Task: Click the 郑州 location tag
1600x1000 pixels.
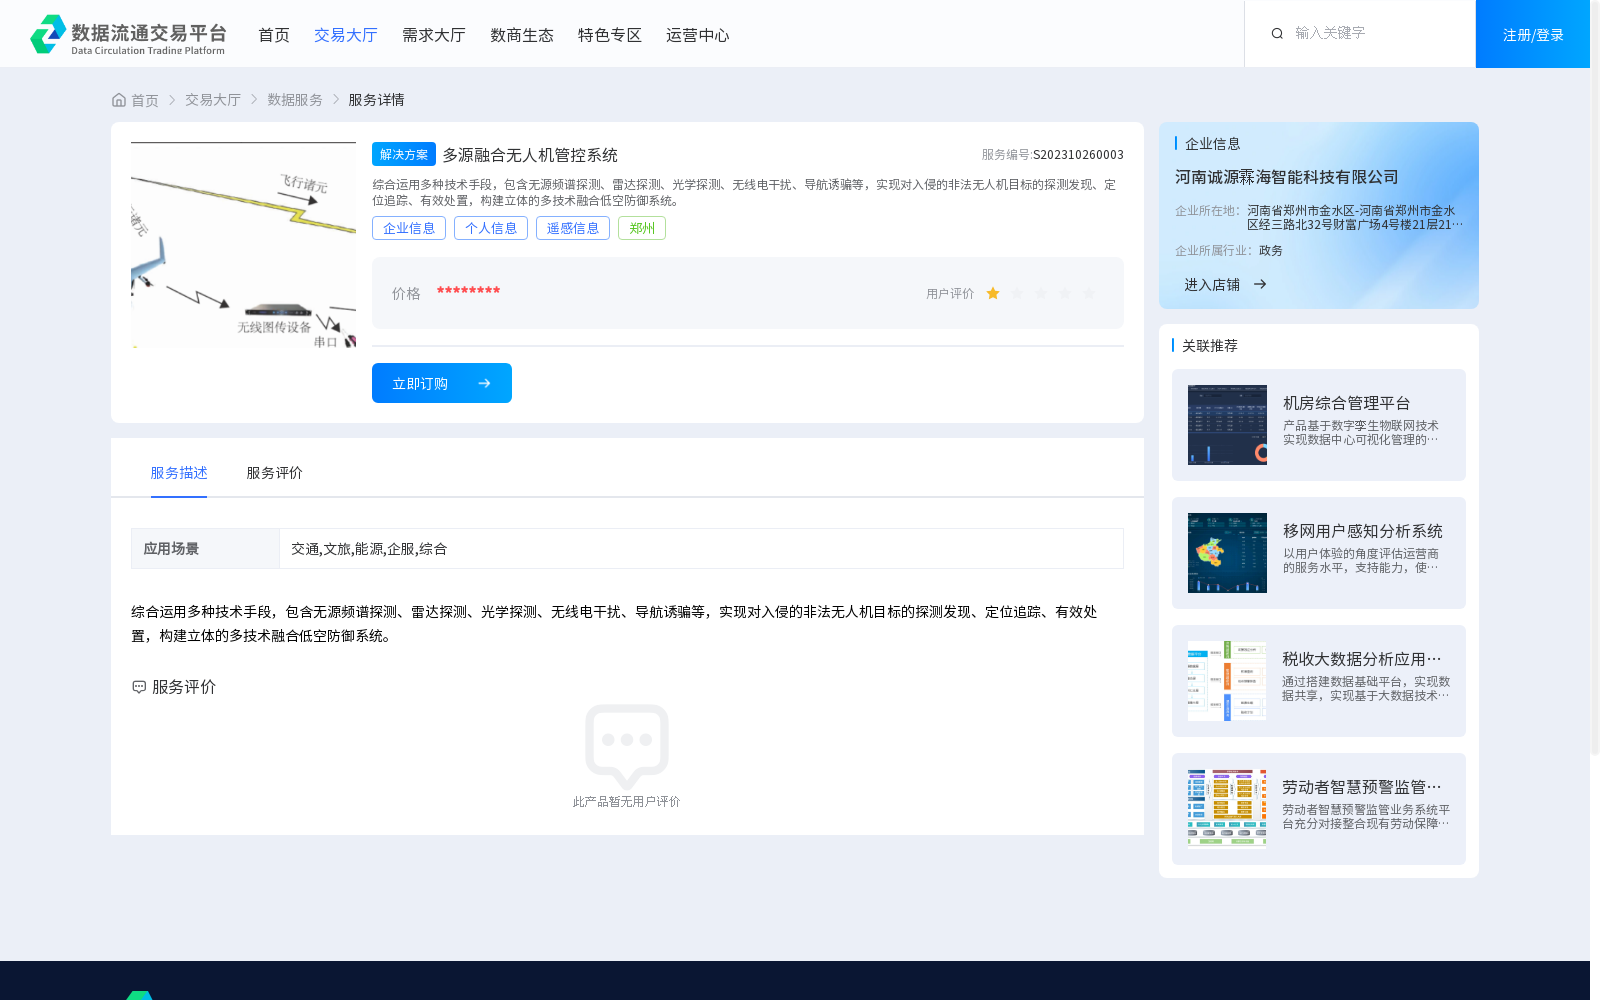Action: click(x=642, y=228)
